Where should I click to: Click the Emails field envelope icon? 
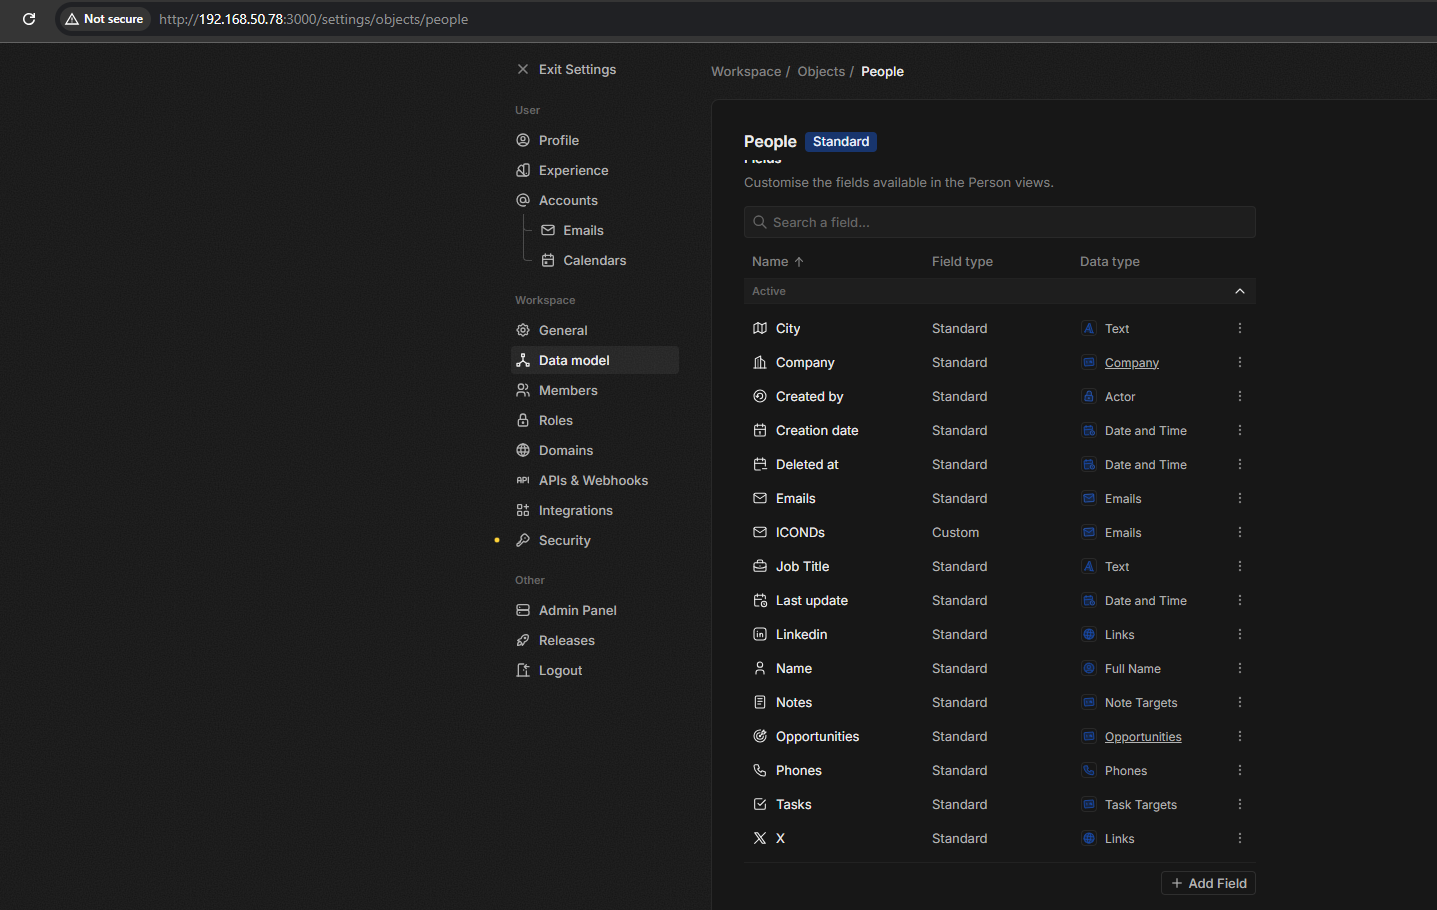click(x=760, y=498)
